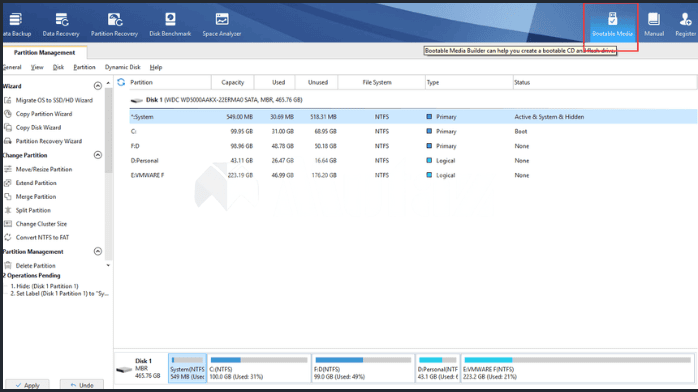Open Disk Benchmark tool

coord(170,25)
